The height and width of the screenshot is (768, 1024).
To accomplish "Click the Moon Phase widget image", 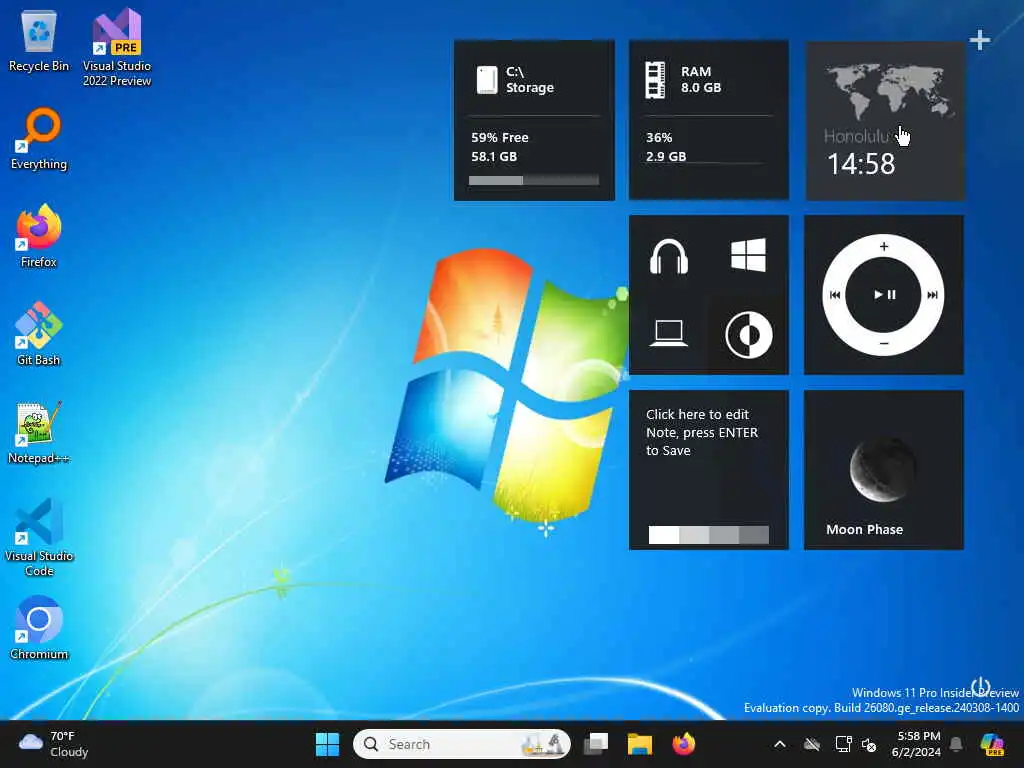I will click(883, 469).
